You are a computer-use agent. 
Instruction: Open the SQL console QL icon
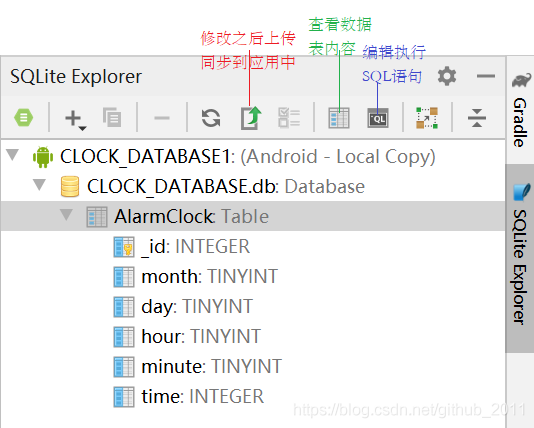pyautogui.click(x=378, y=118)
